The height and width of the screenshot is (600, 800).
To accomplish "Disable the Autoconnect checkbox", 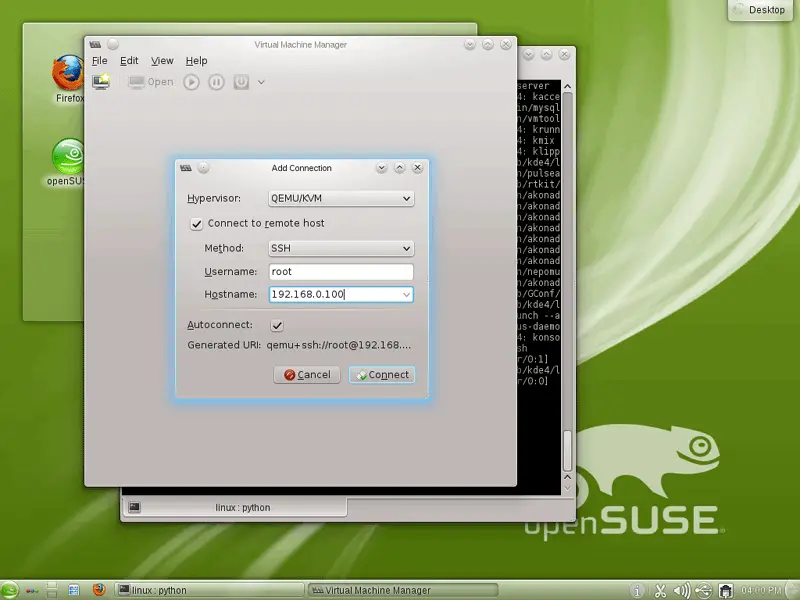I will (x=277, y=325).
